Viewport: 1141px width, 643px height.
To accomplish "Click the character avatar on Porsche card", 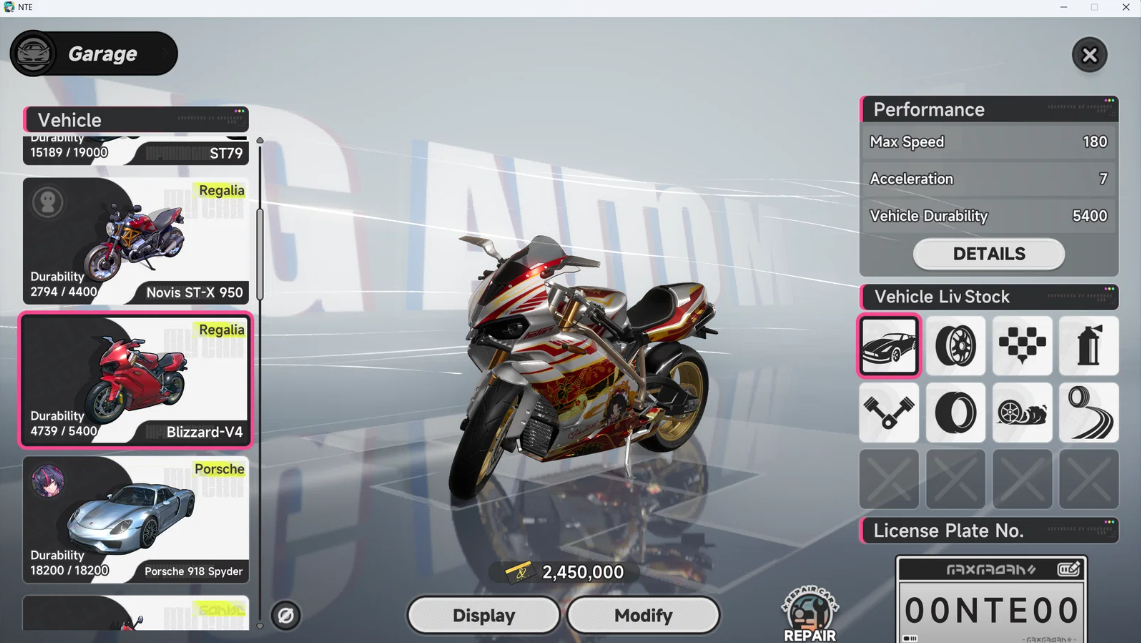I will click(47, 481).
